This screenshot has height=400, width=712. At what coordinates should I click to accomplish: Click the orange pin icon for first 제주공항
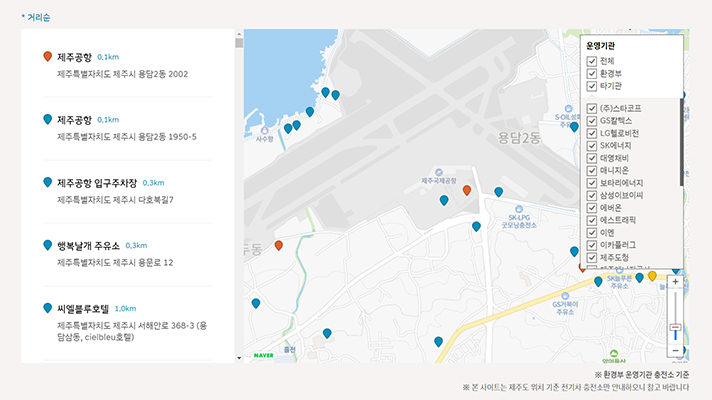pos(47,56)
